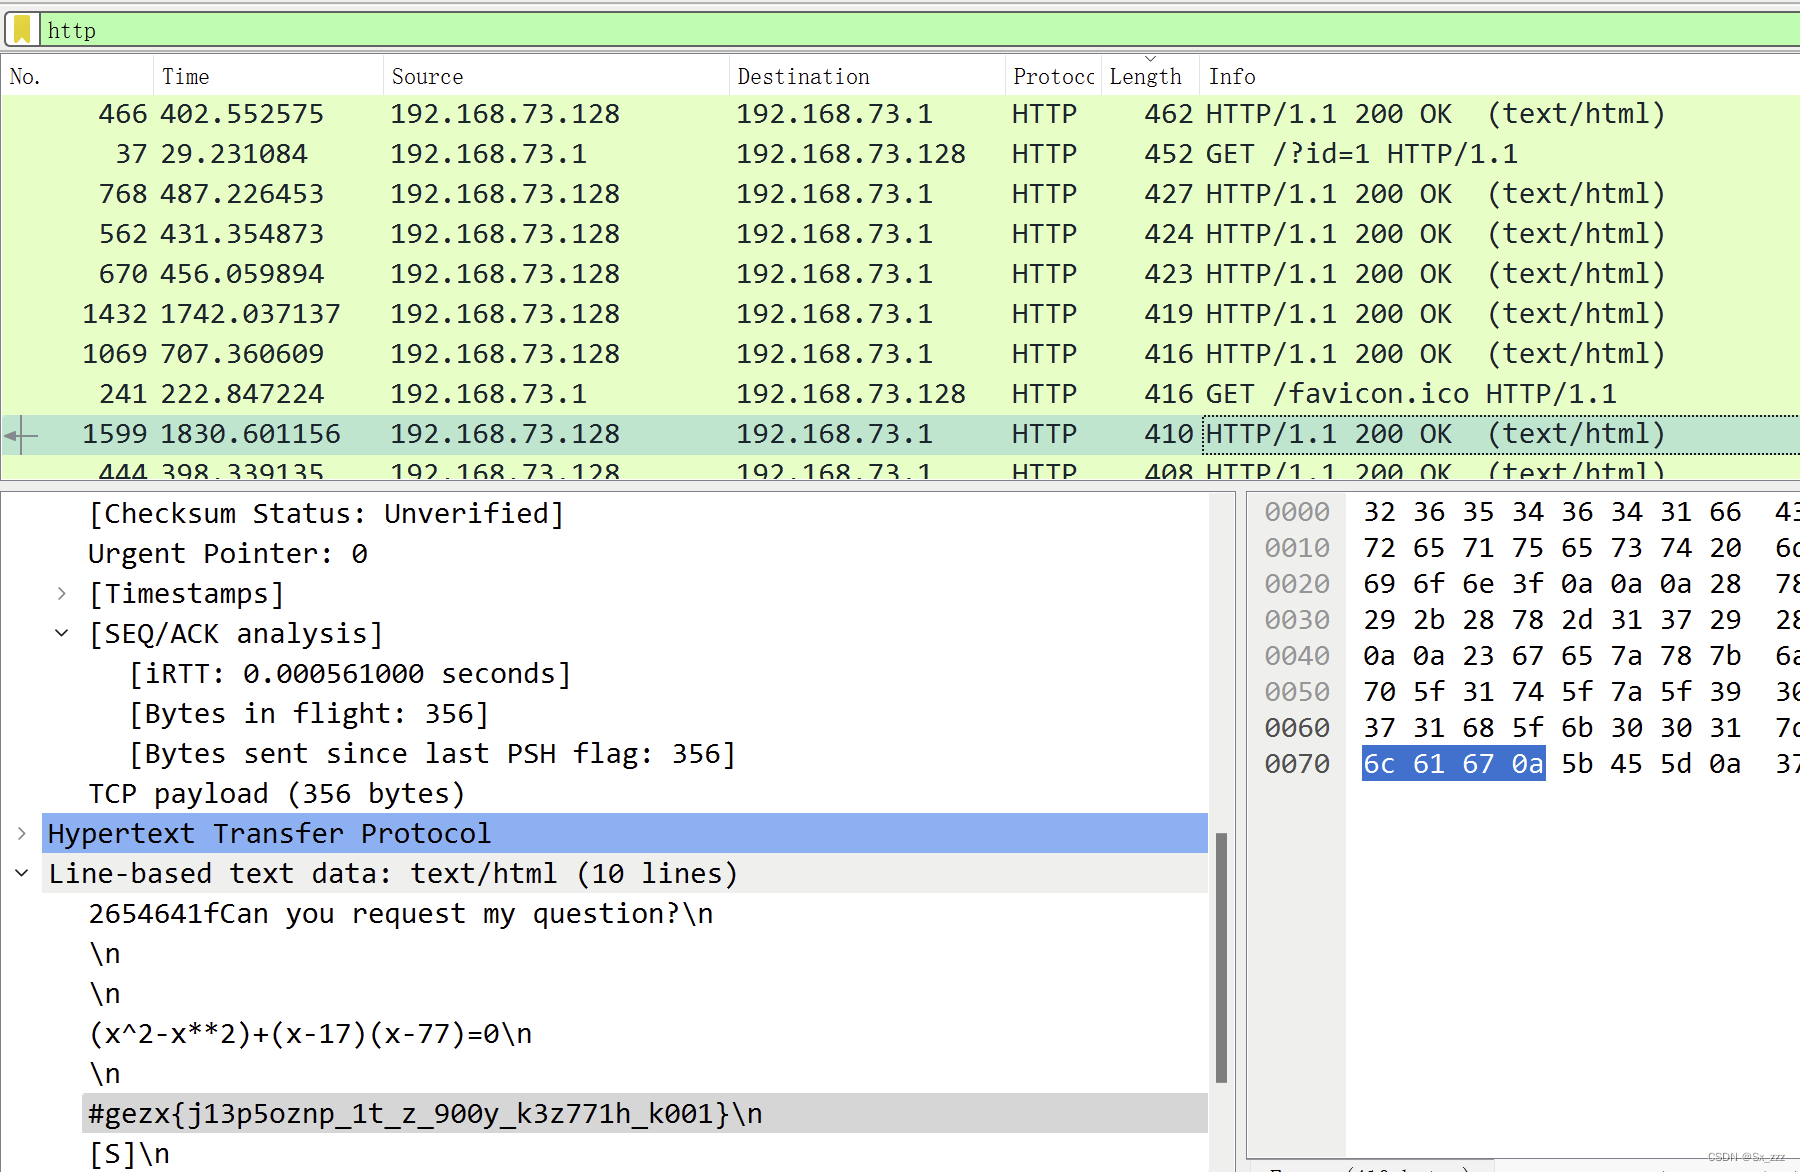This screenshot has height=1172, width=1800.
Task: Select the 'Can you request my question?' line
Action: tap(400, 914)
